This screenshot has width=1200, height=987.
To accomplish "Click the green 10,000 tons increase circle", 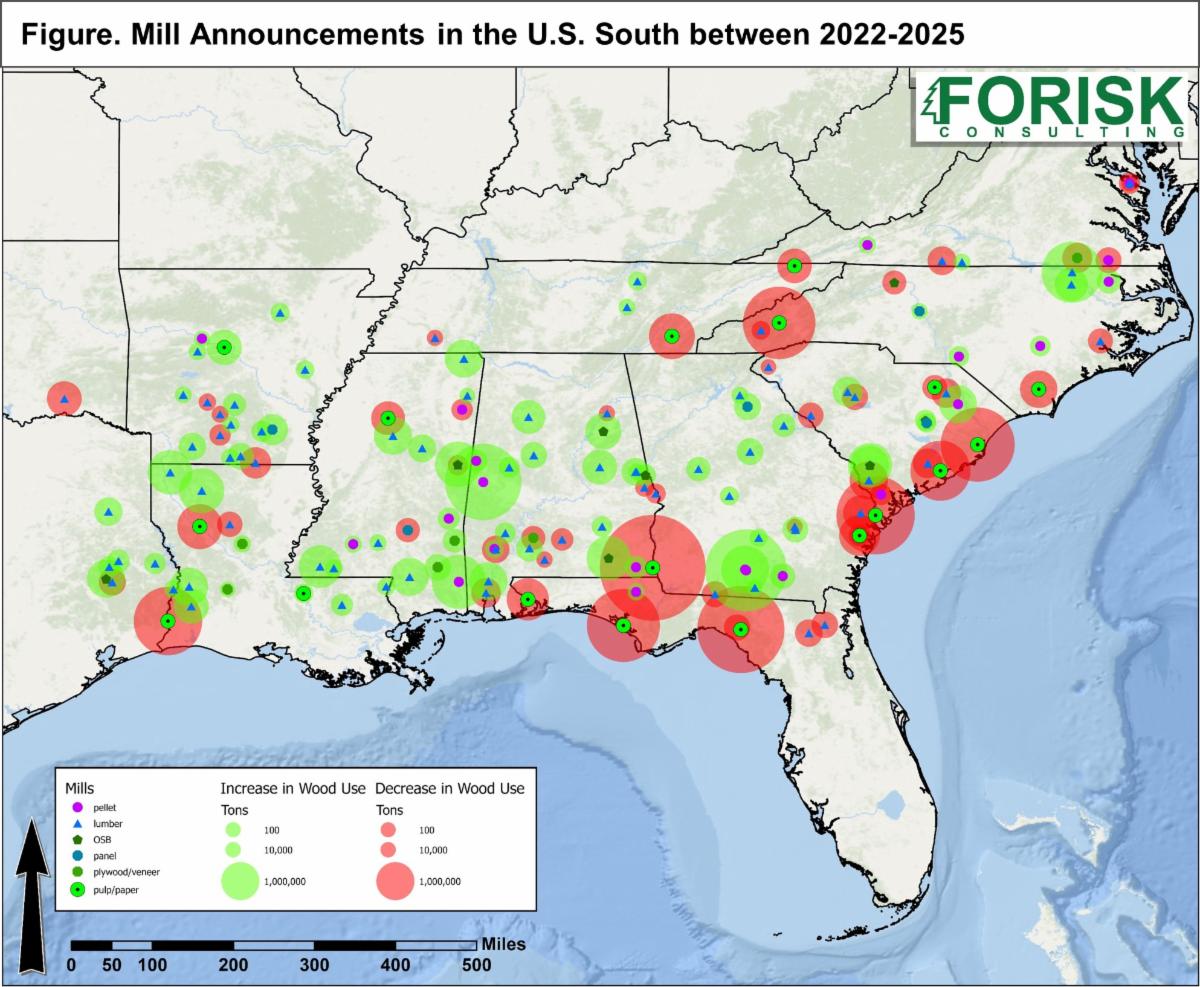I will 232,849.
